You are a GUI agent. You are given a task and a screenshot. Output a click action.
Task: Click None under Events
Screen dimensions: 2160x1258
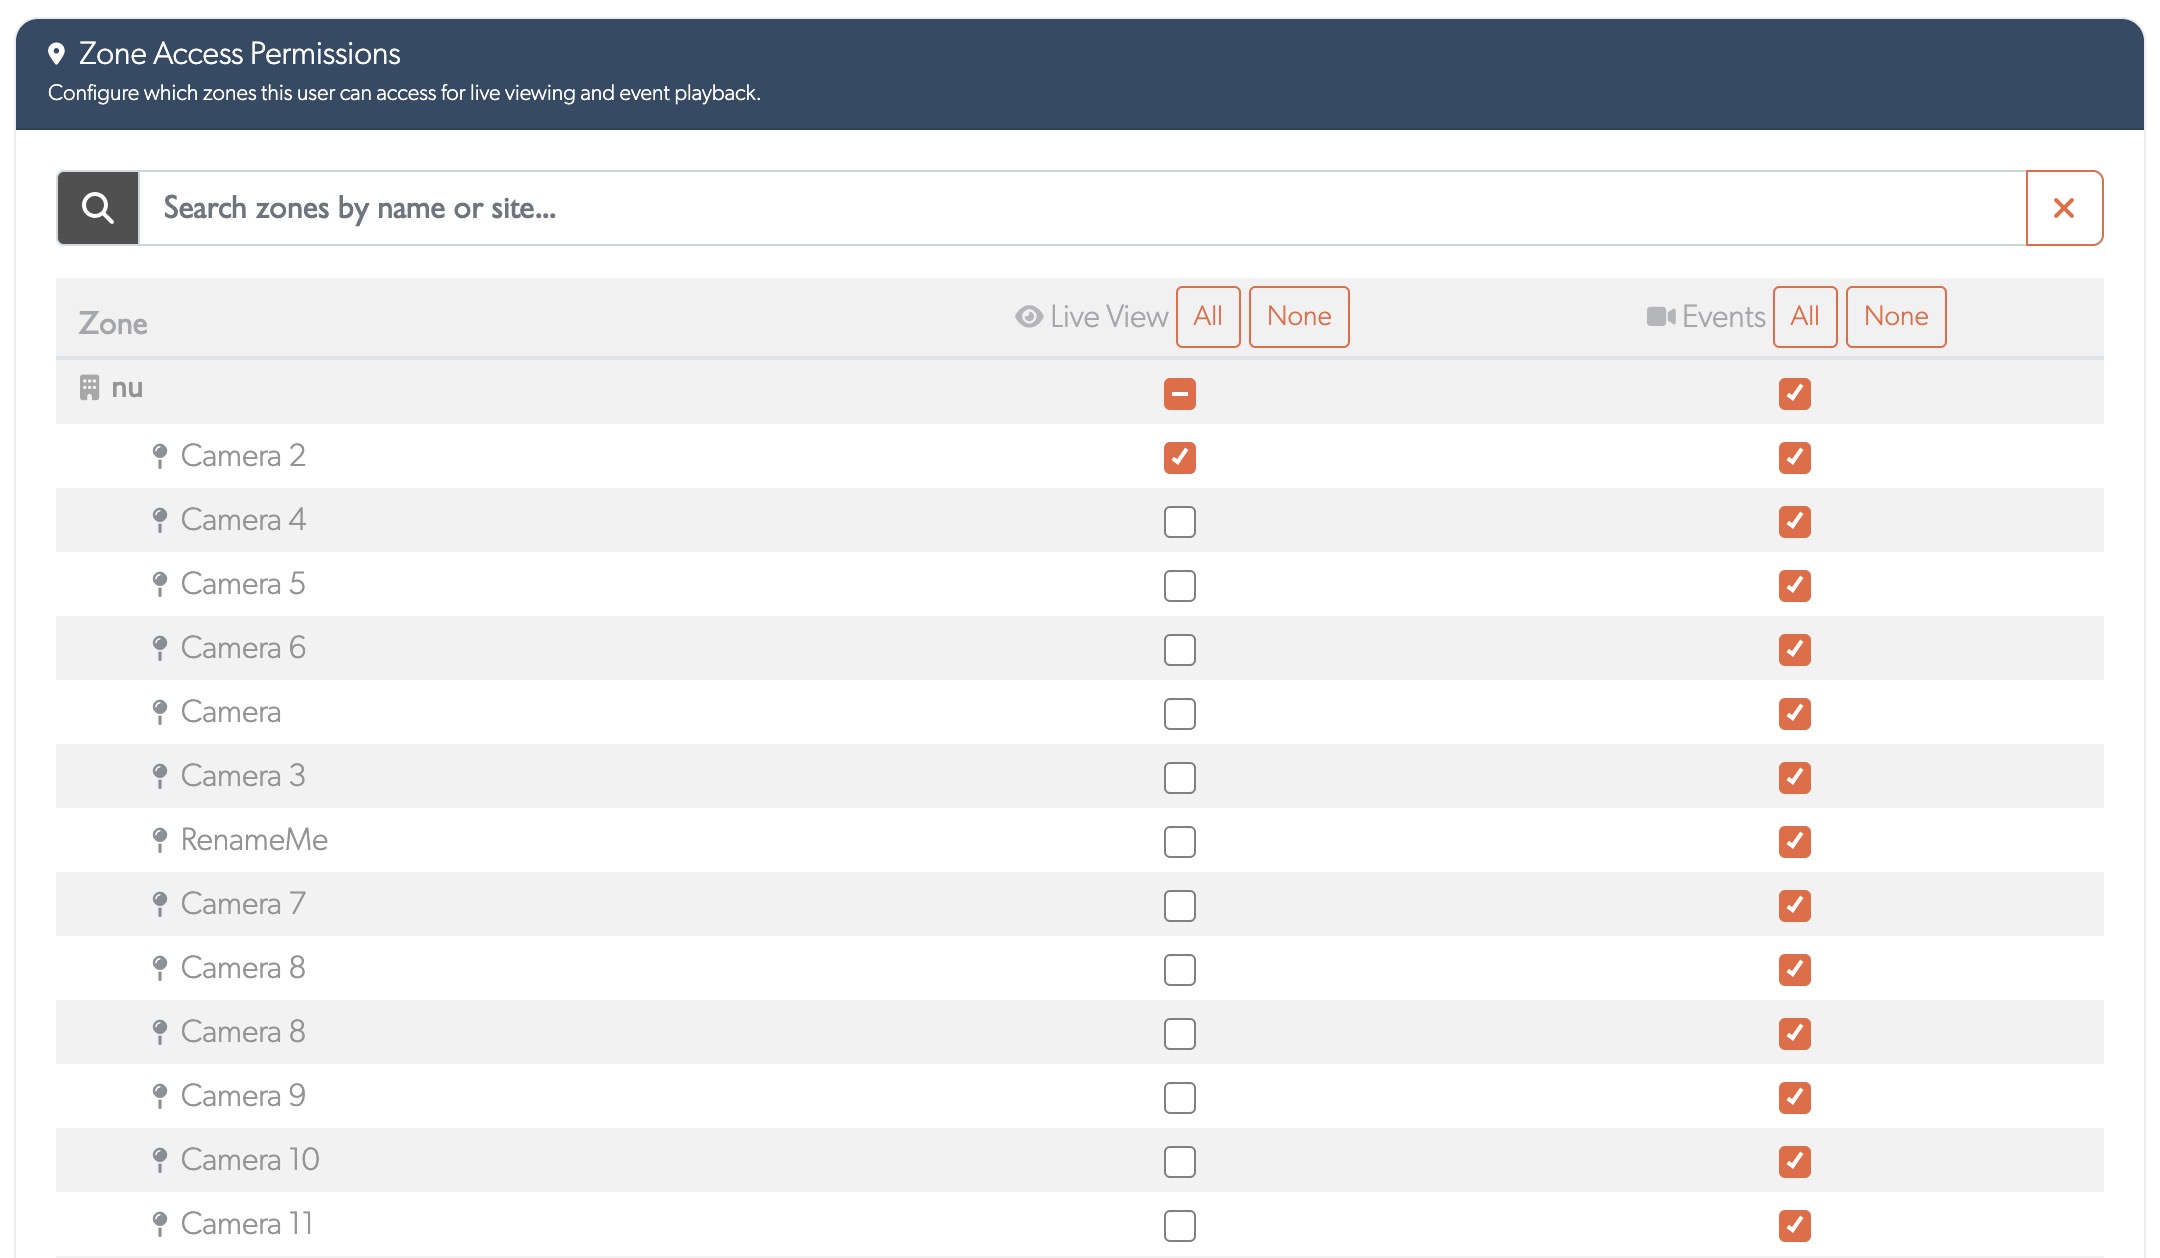pyautogui.click(x=1896, y=316)
